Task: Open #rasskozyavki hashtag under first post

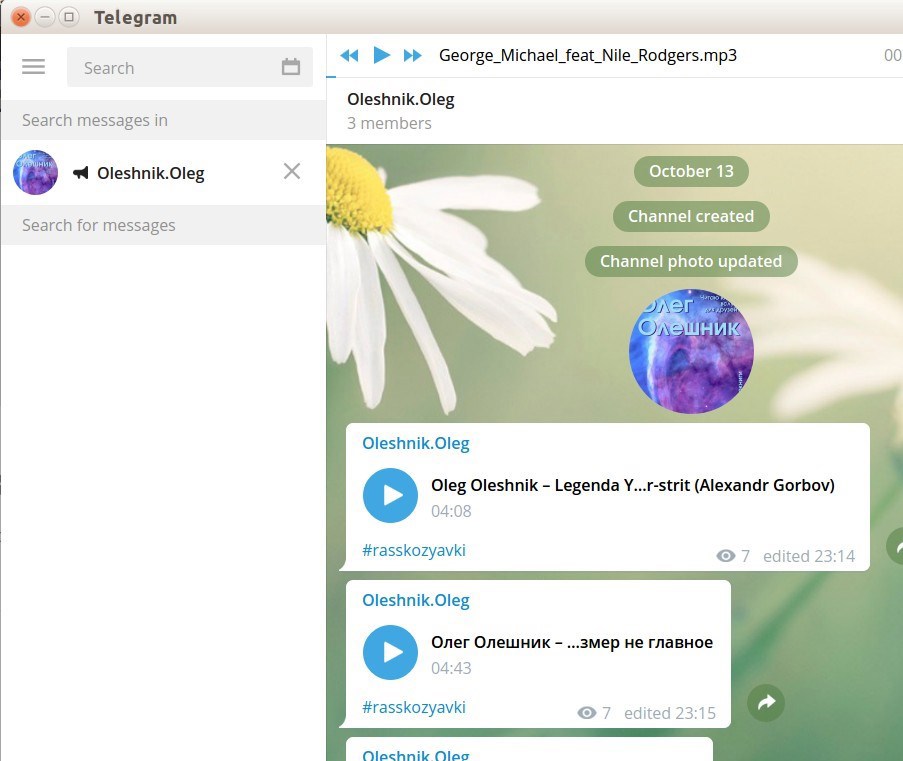Action: pos(414,550)
